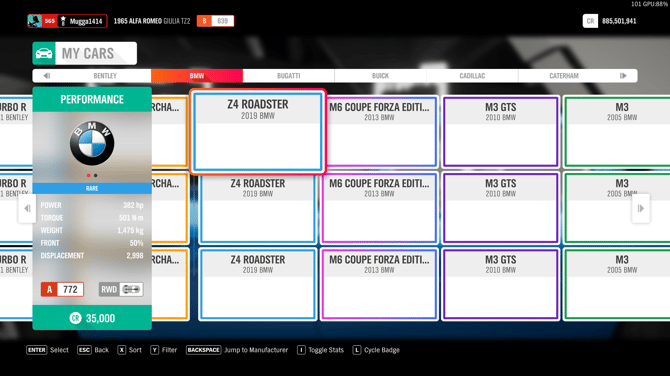
Task: Switch to the Bugatti manufacturer tab
Action: [x=288, y=76]
